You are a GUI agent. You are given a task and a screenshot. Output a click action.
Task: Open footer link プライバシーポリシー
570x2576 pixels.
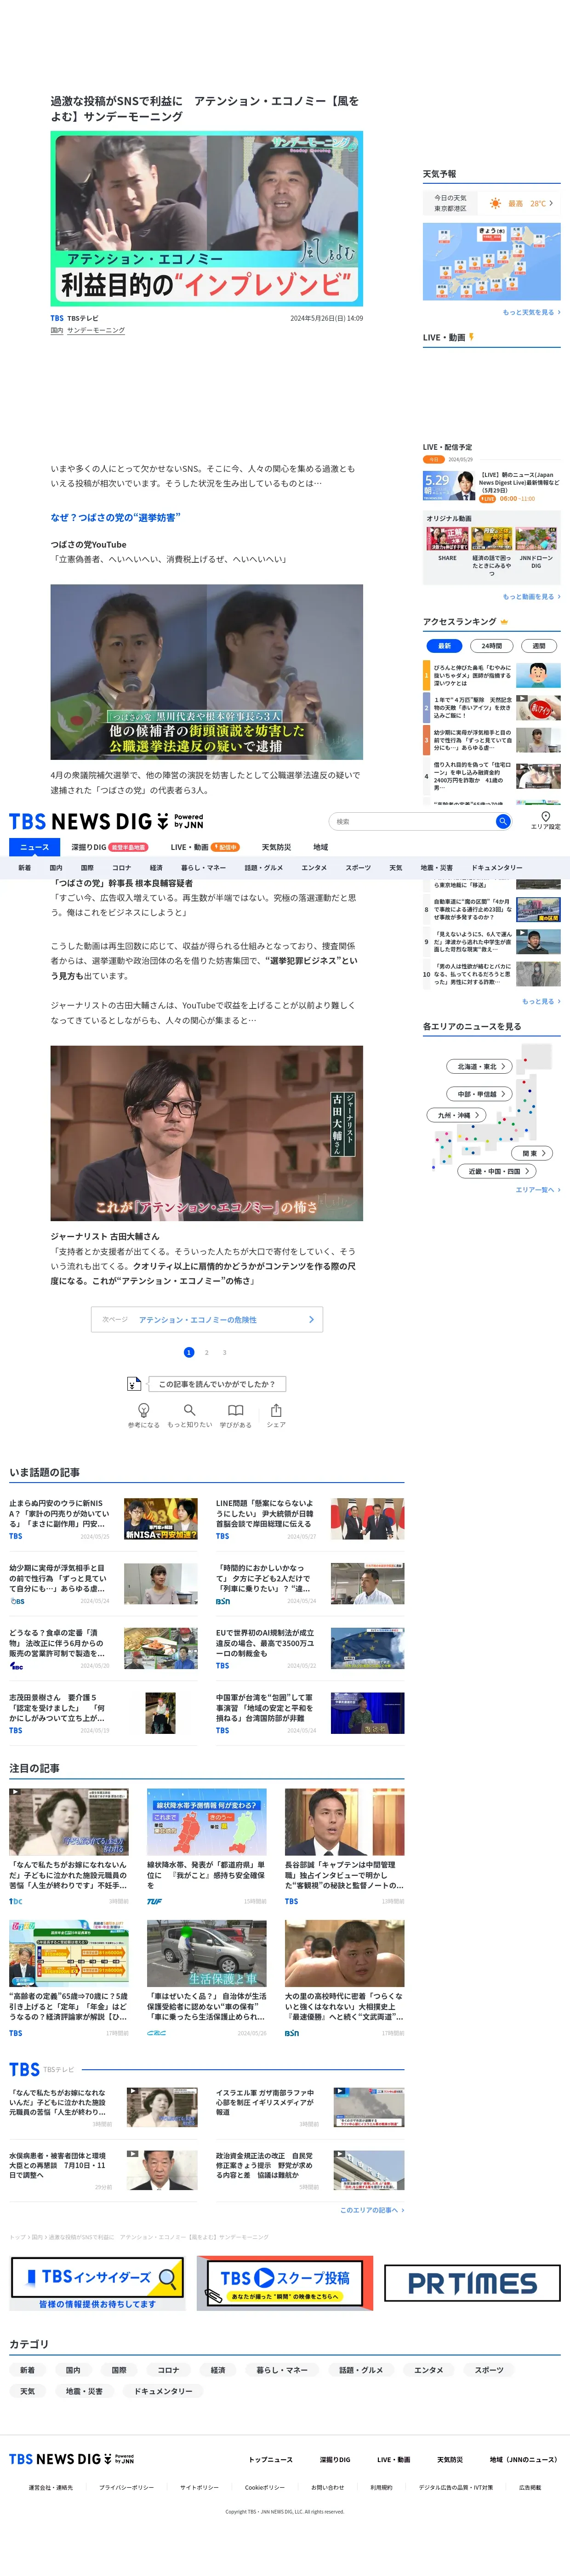pyautogui.click(x=126, y=2487)
